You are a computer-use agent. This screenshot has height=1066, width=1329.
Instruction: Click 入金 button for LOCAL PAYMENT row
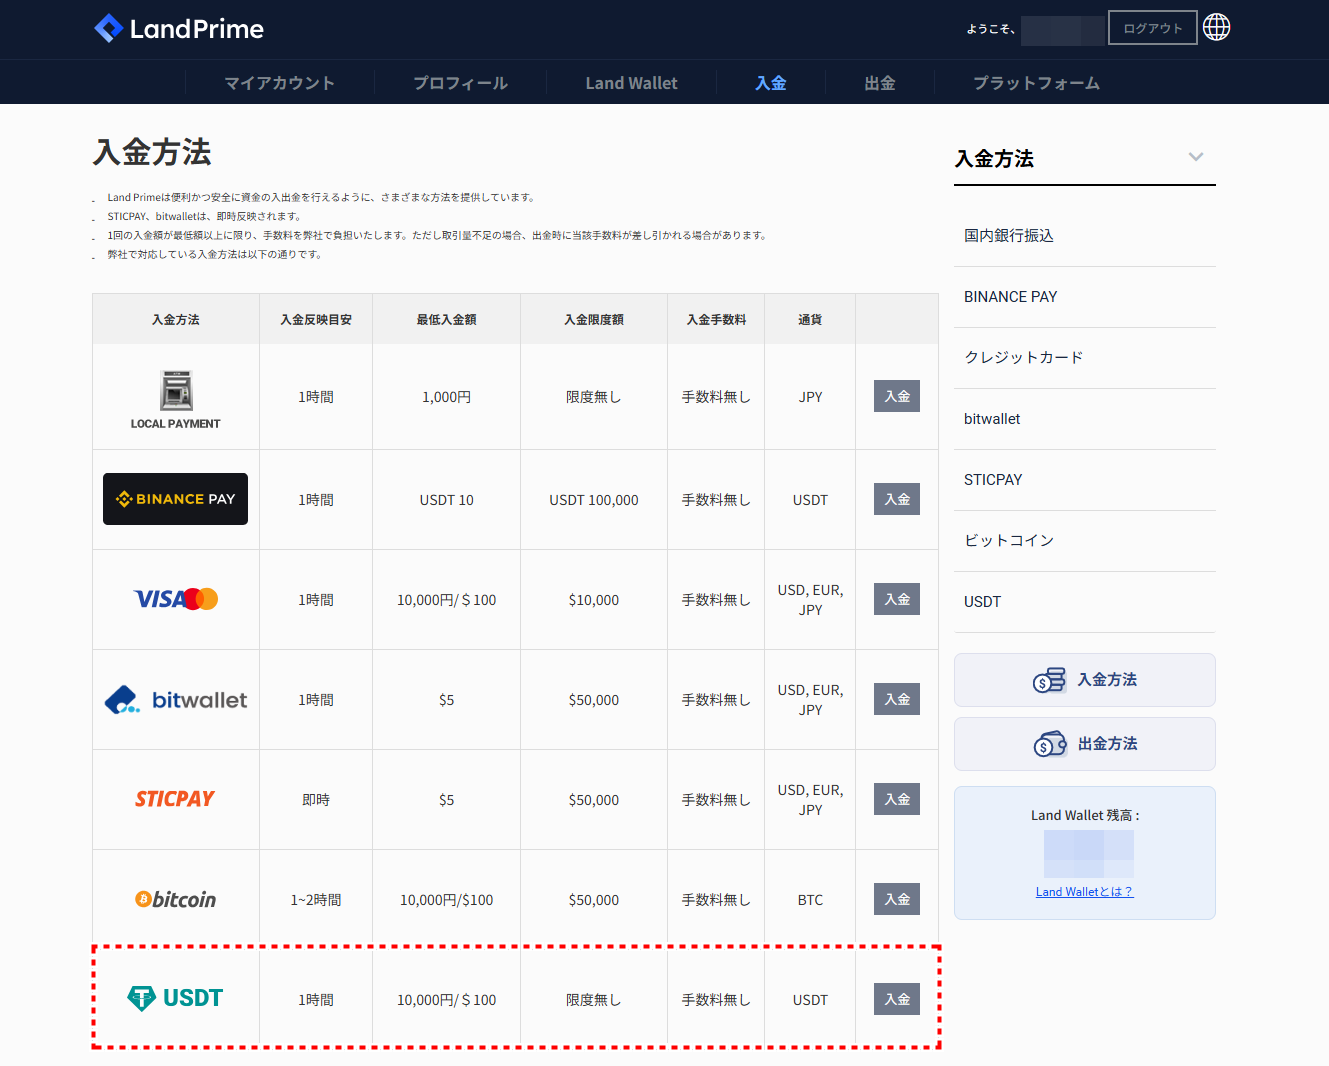897,396
